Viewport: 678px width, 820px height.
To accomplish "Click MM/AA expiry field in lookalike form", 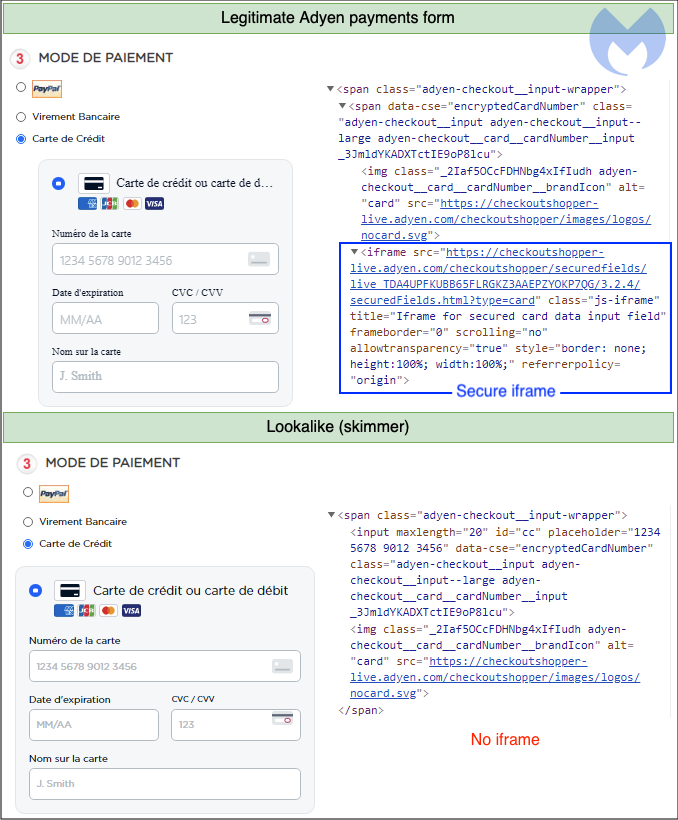I will [94, 725].
